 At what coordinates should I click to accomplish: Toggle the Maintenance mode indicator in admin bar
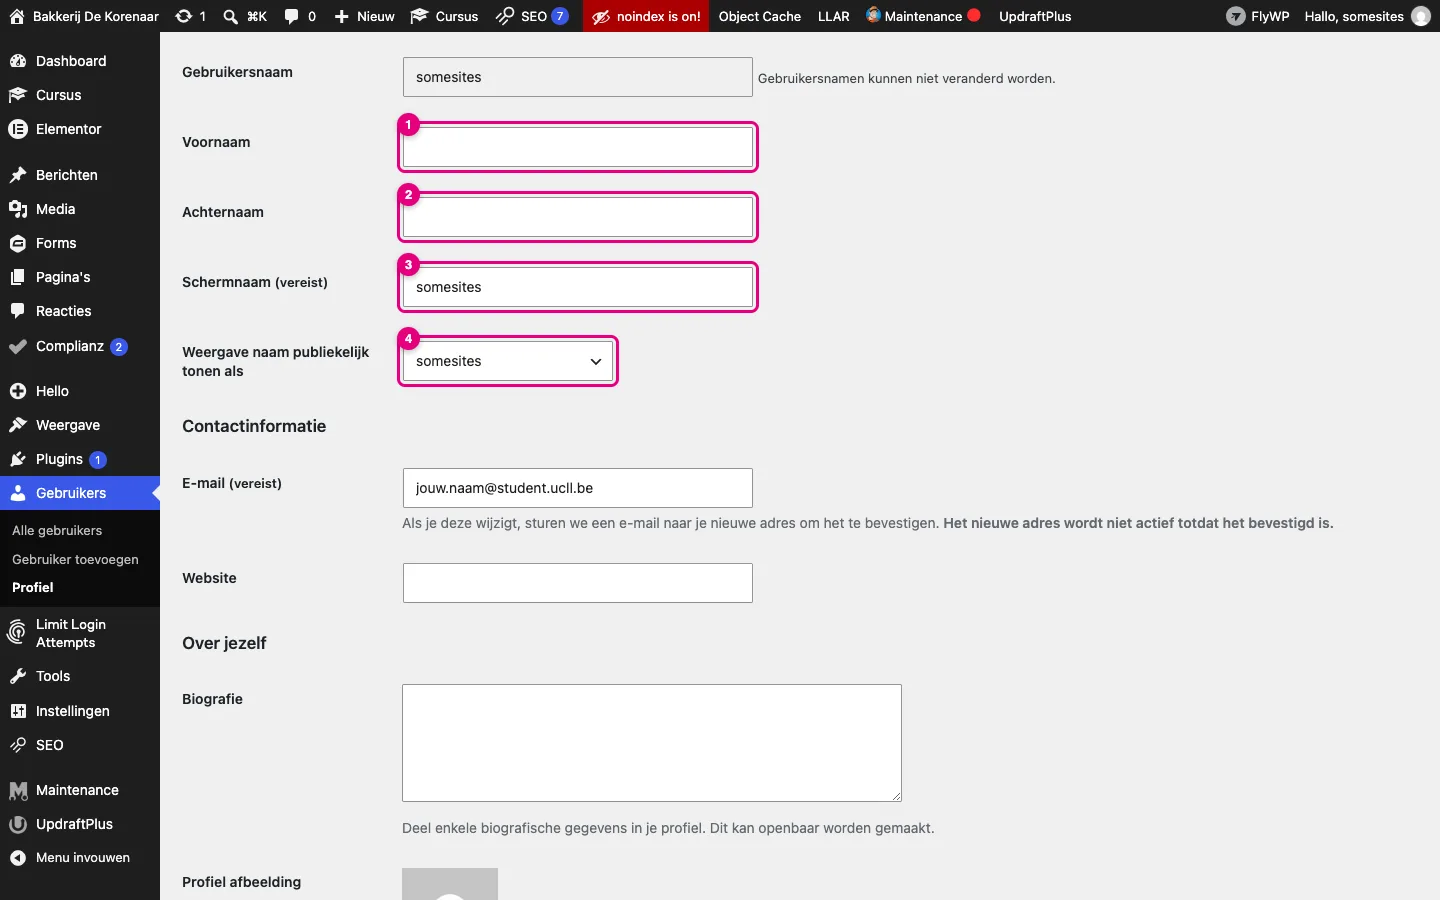(x=923, y=16)
